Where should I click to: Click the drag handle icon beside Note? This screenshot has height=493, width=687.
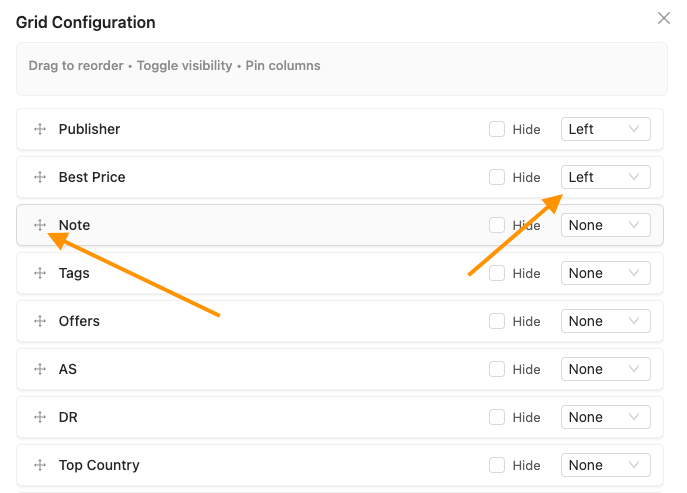[x=40, y=225]
